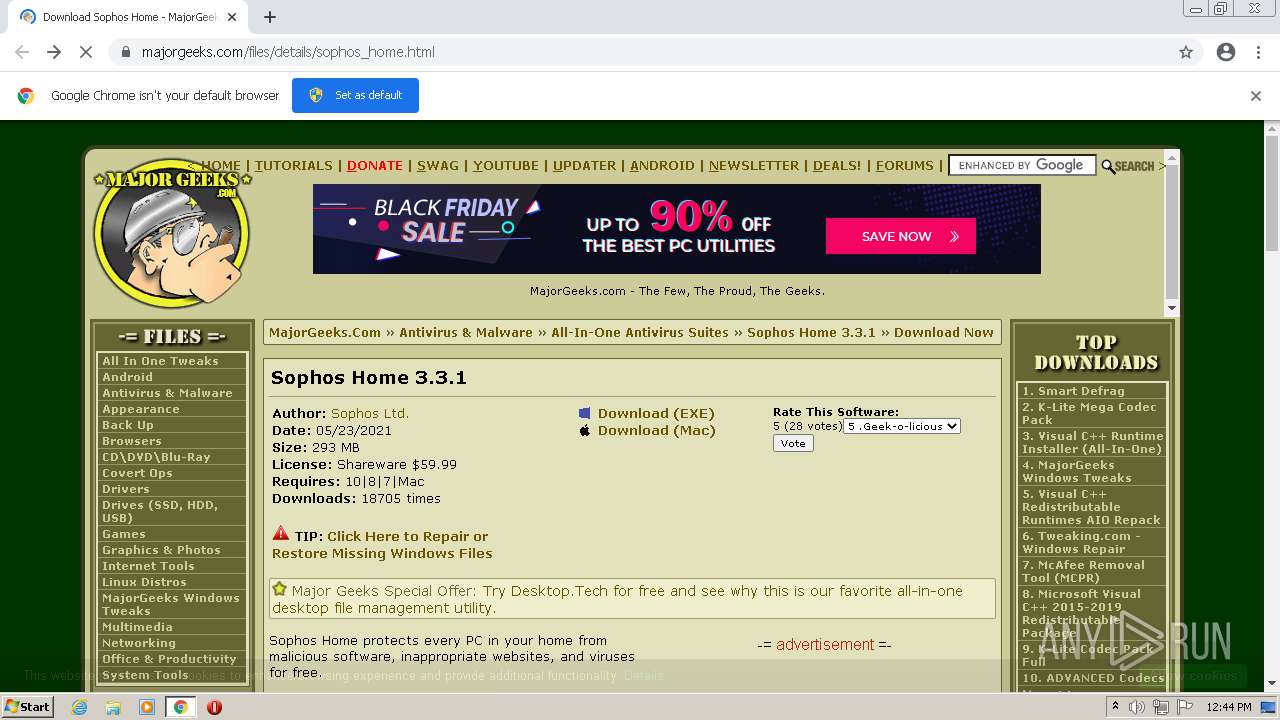Open the rating dropdown Geek-o-licious
The width and height of the screenshot is (1280, 720).
click(902, 426)
